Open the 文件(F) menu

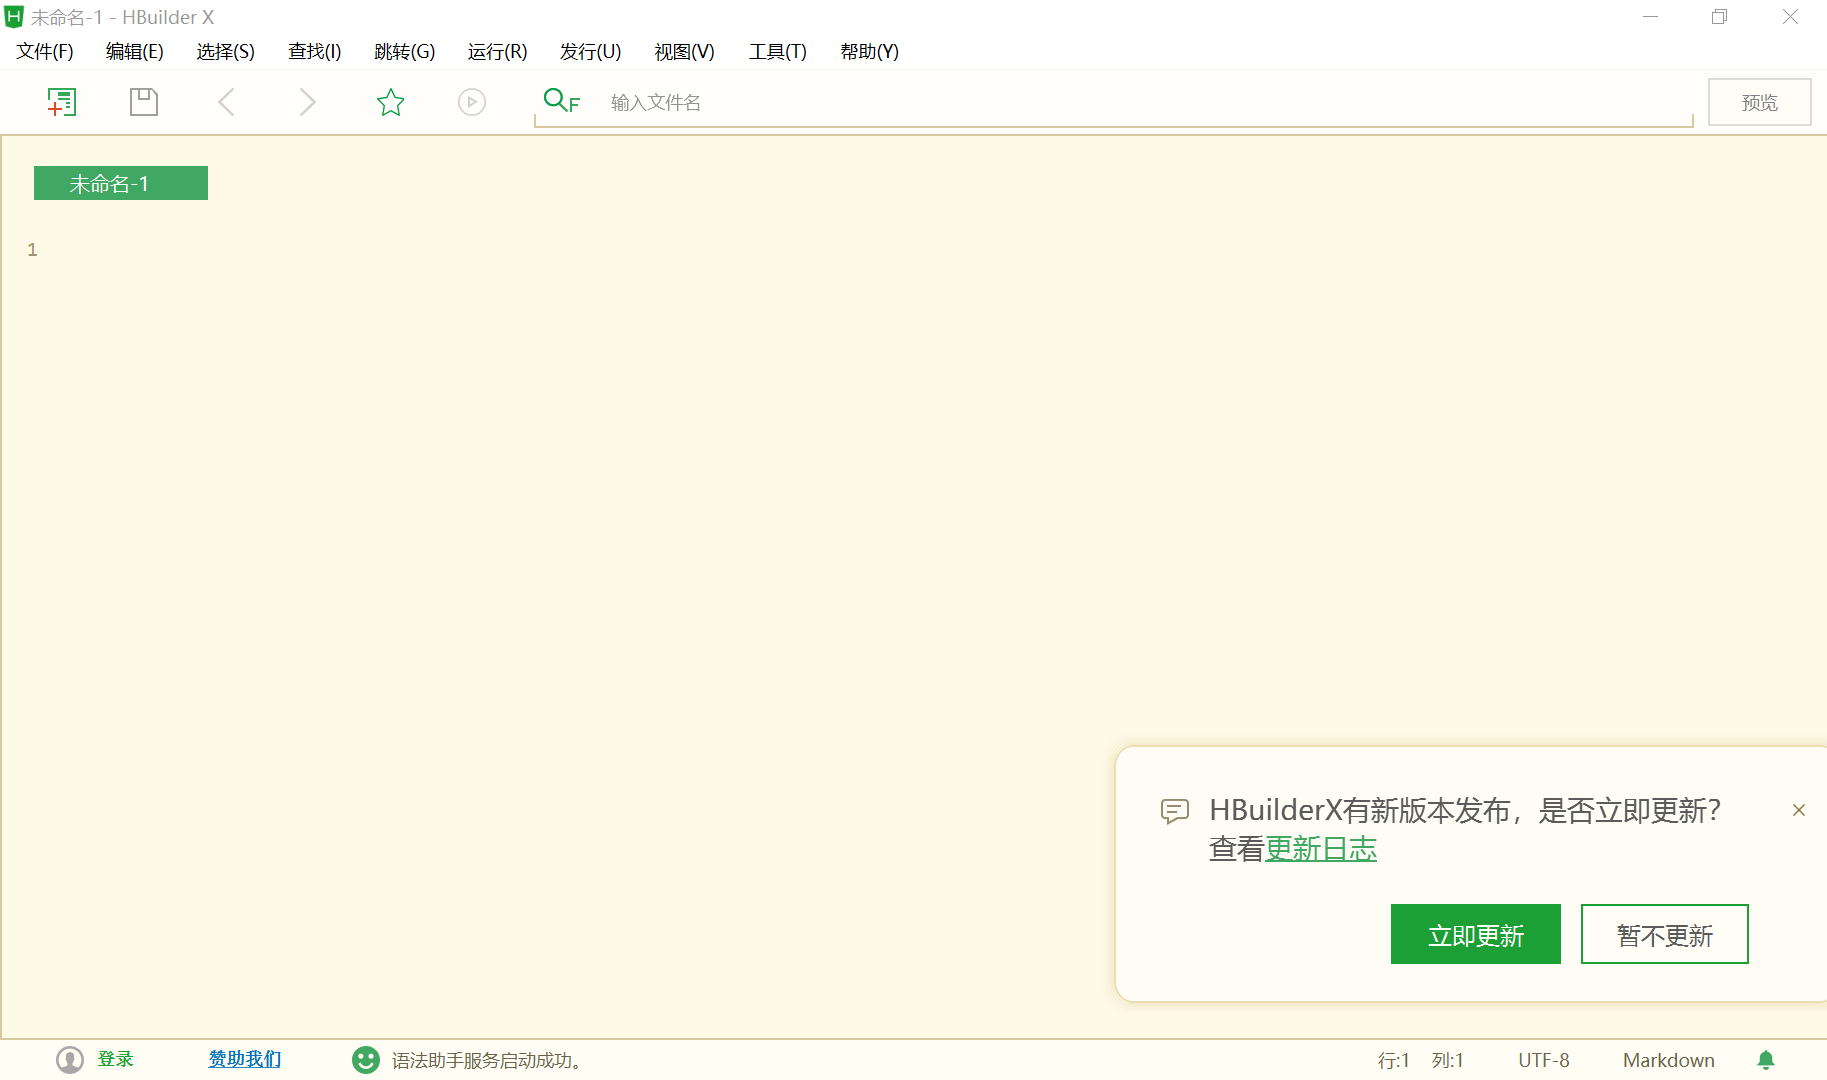tap(45, 52)
